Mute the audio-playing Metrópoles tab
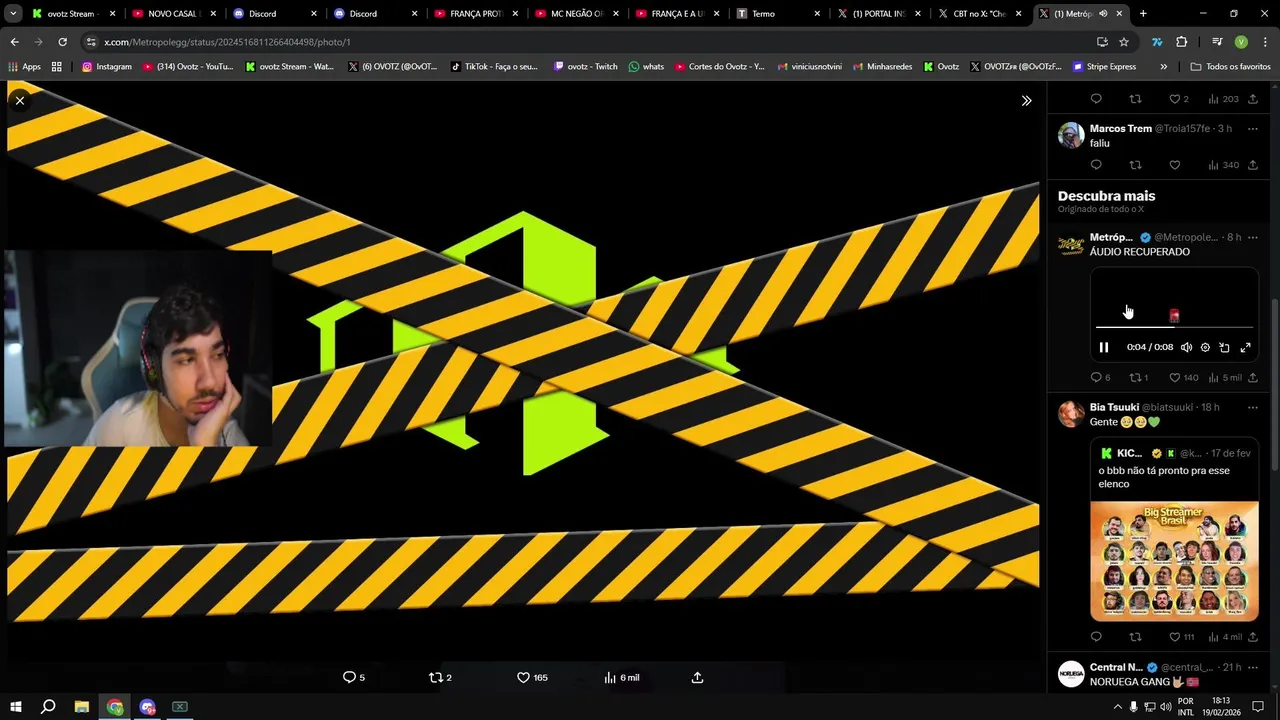Screen dimensions: 1280x720 pyautogui.click(x=1103, y=14)
